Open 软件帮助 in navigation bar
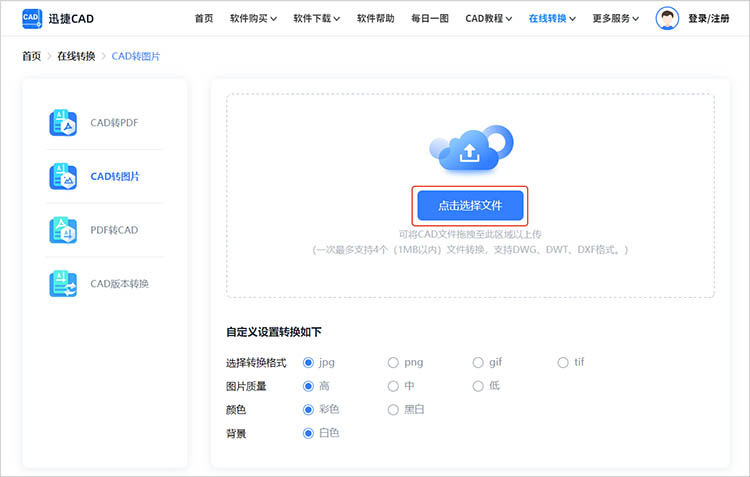Screen dimensions: 750x477 (x=375, y=19)
